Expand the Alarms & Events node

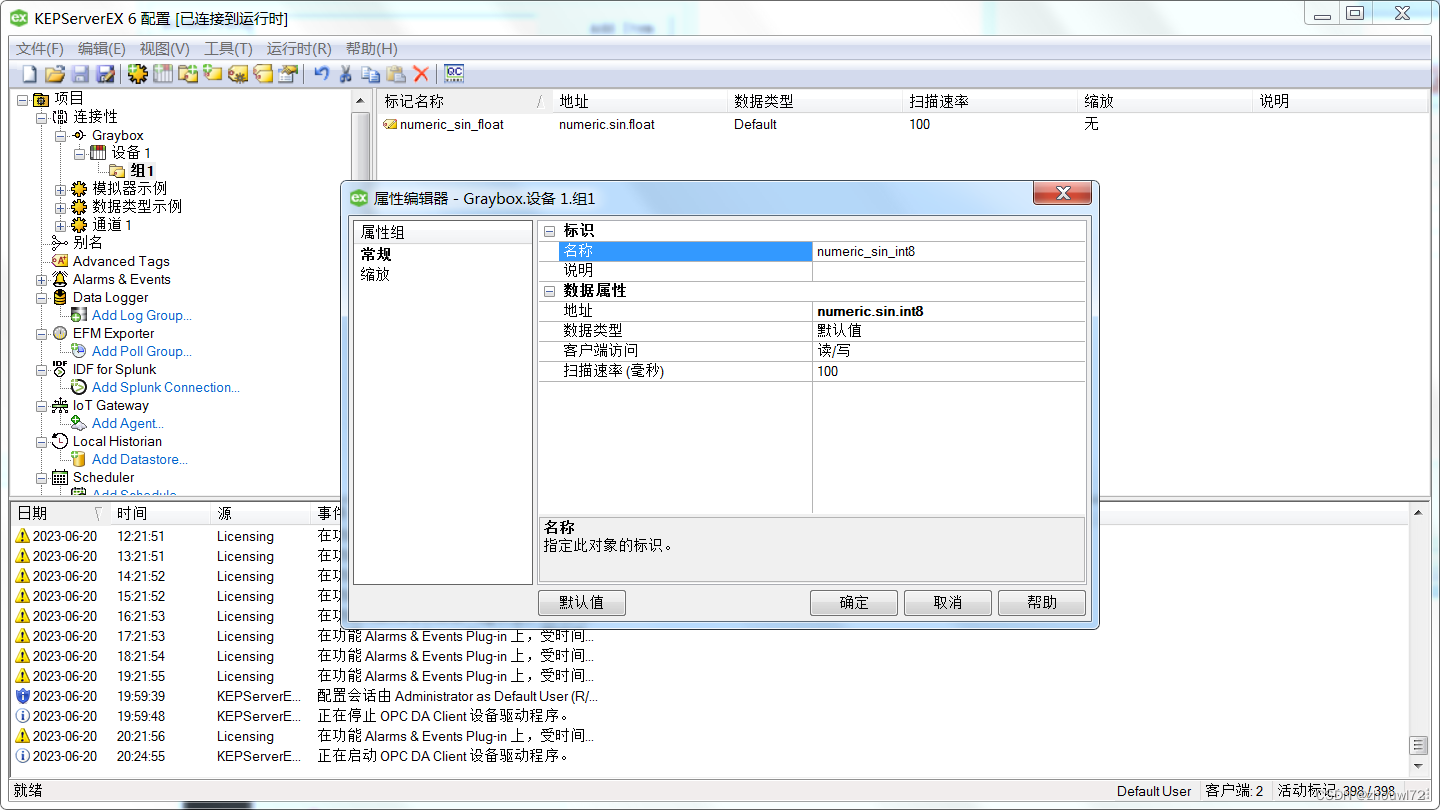click(41, 279)
